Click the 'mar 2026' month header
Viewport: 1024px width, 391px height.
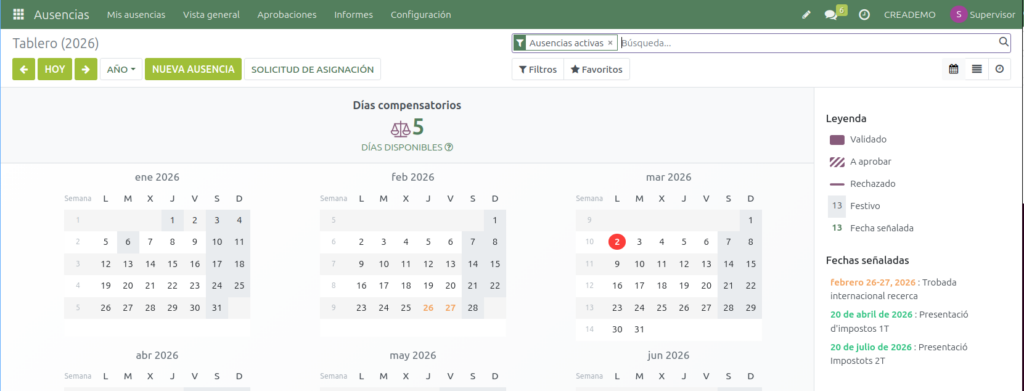[669, 177]
